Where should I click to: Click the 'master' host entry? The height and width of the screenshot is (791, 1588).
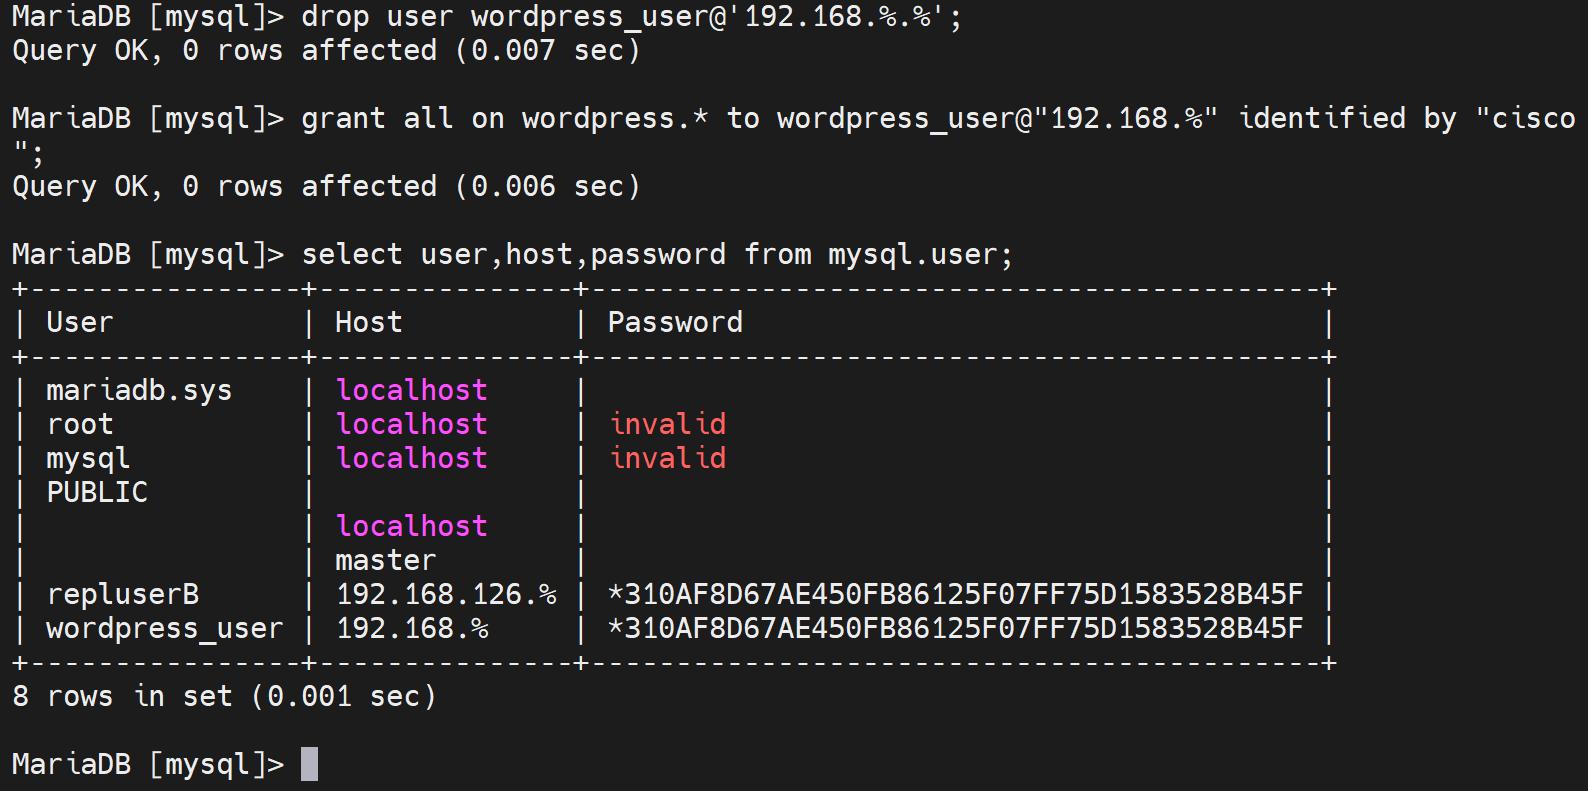[x=385, y=561]
